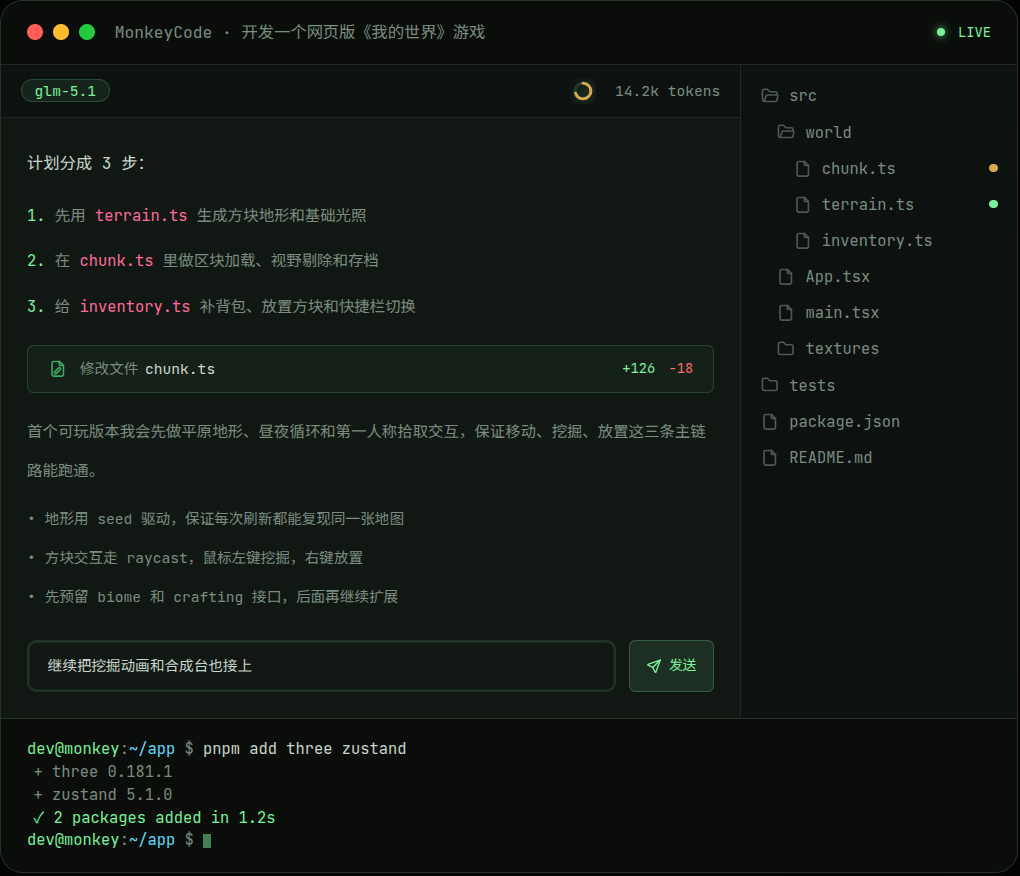The height and width of the screenshot is (876, 1020).
Task: Expand the src folder icon
Action: click(770, 96)
